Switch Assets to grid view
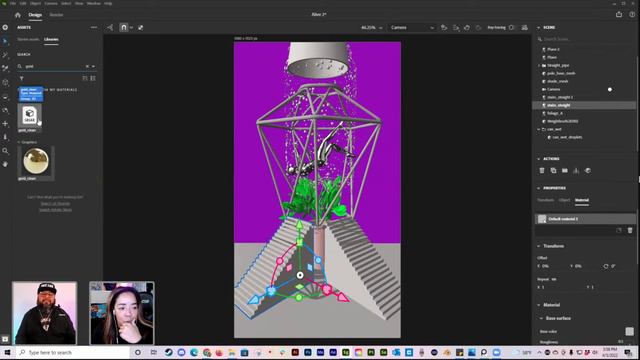Viewport: 640px width, 360px height. coord(93,78)
